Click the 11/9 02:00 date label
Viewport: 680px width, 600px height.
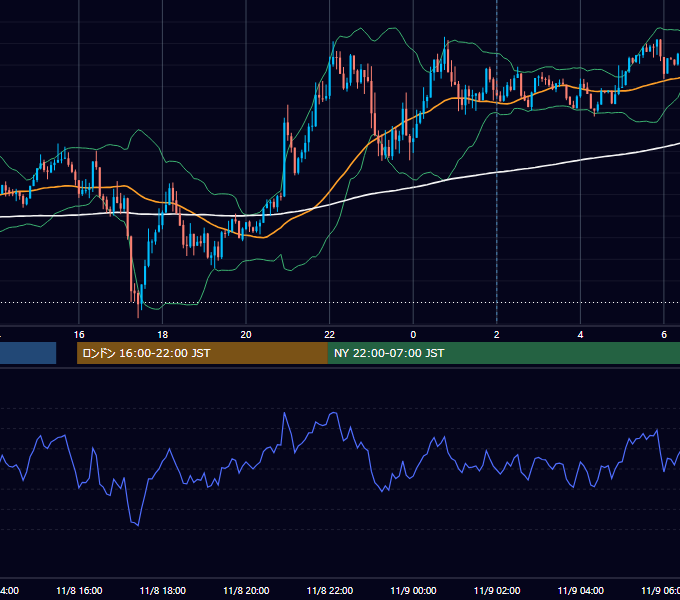click(497, 591)
